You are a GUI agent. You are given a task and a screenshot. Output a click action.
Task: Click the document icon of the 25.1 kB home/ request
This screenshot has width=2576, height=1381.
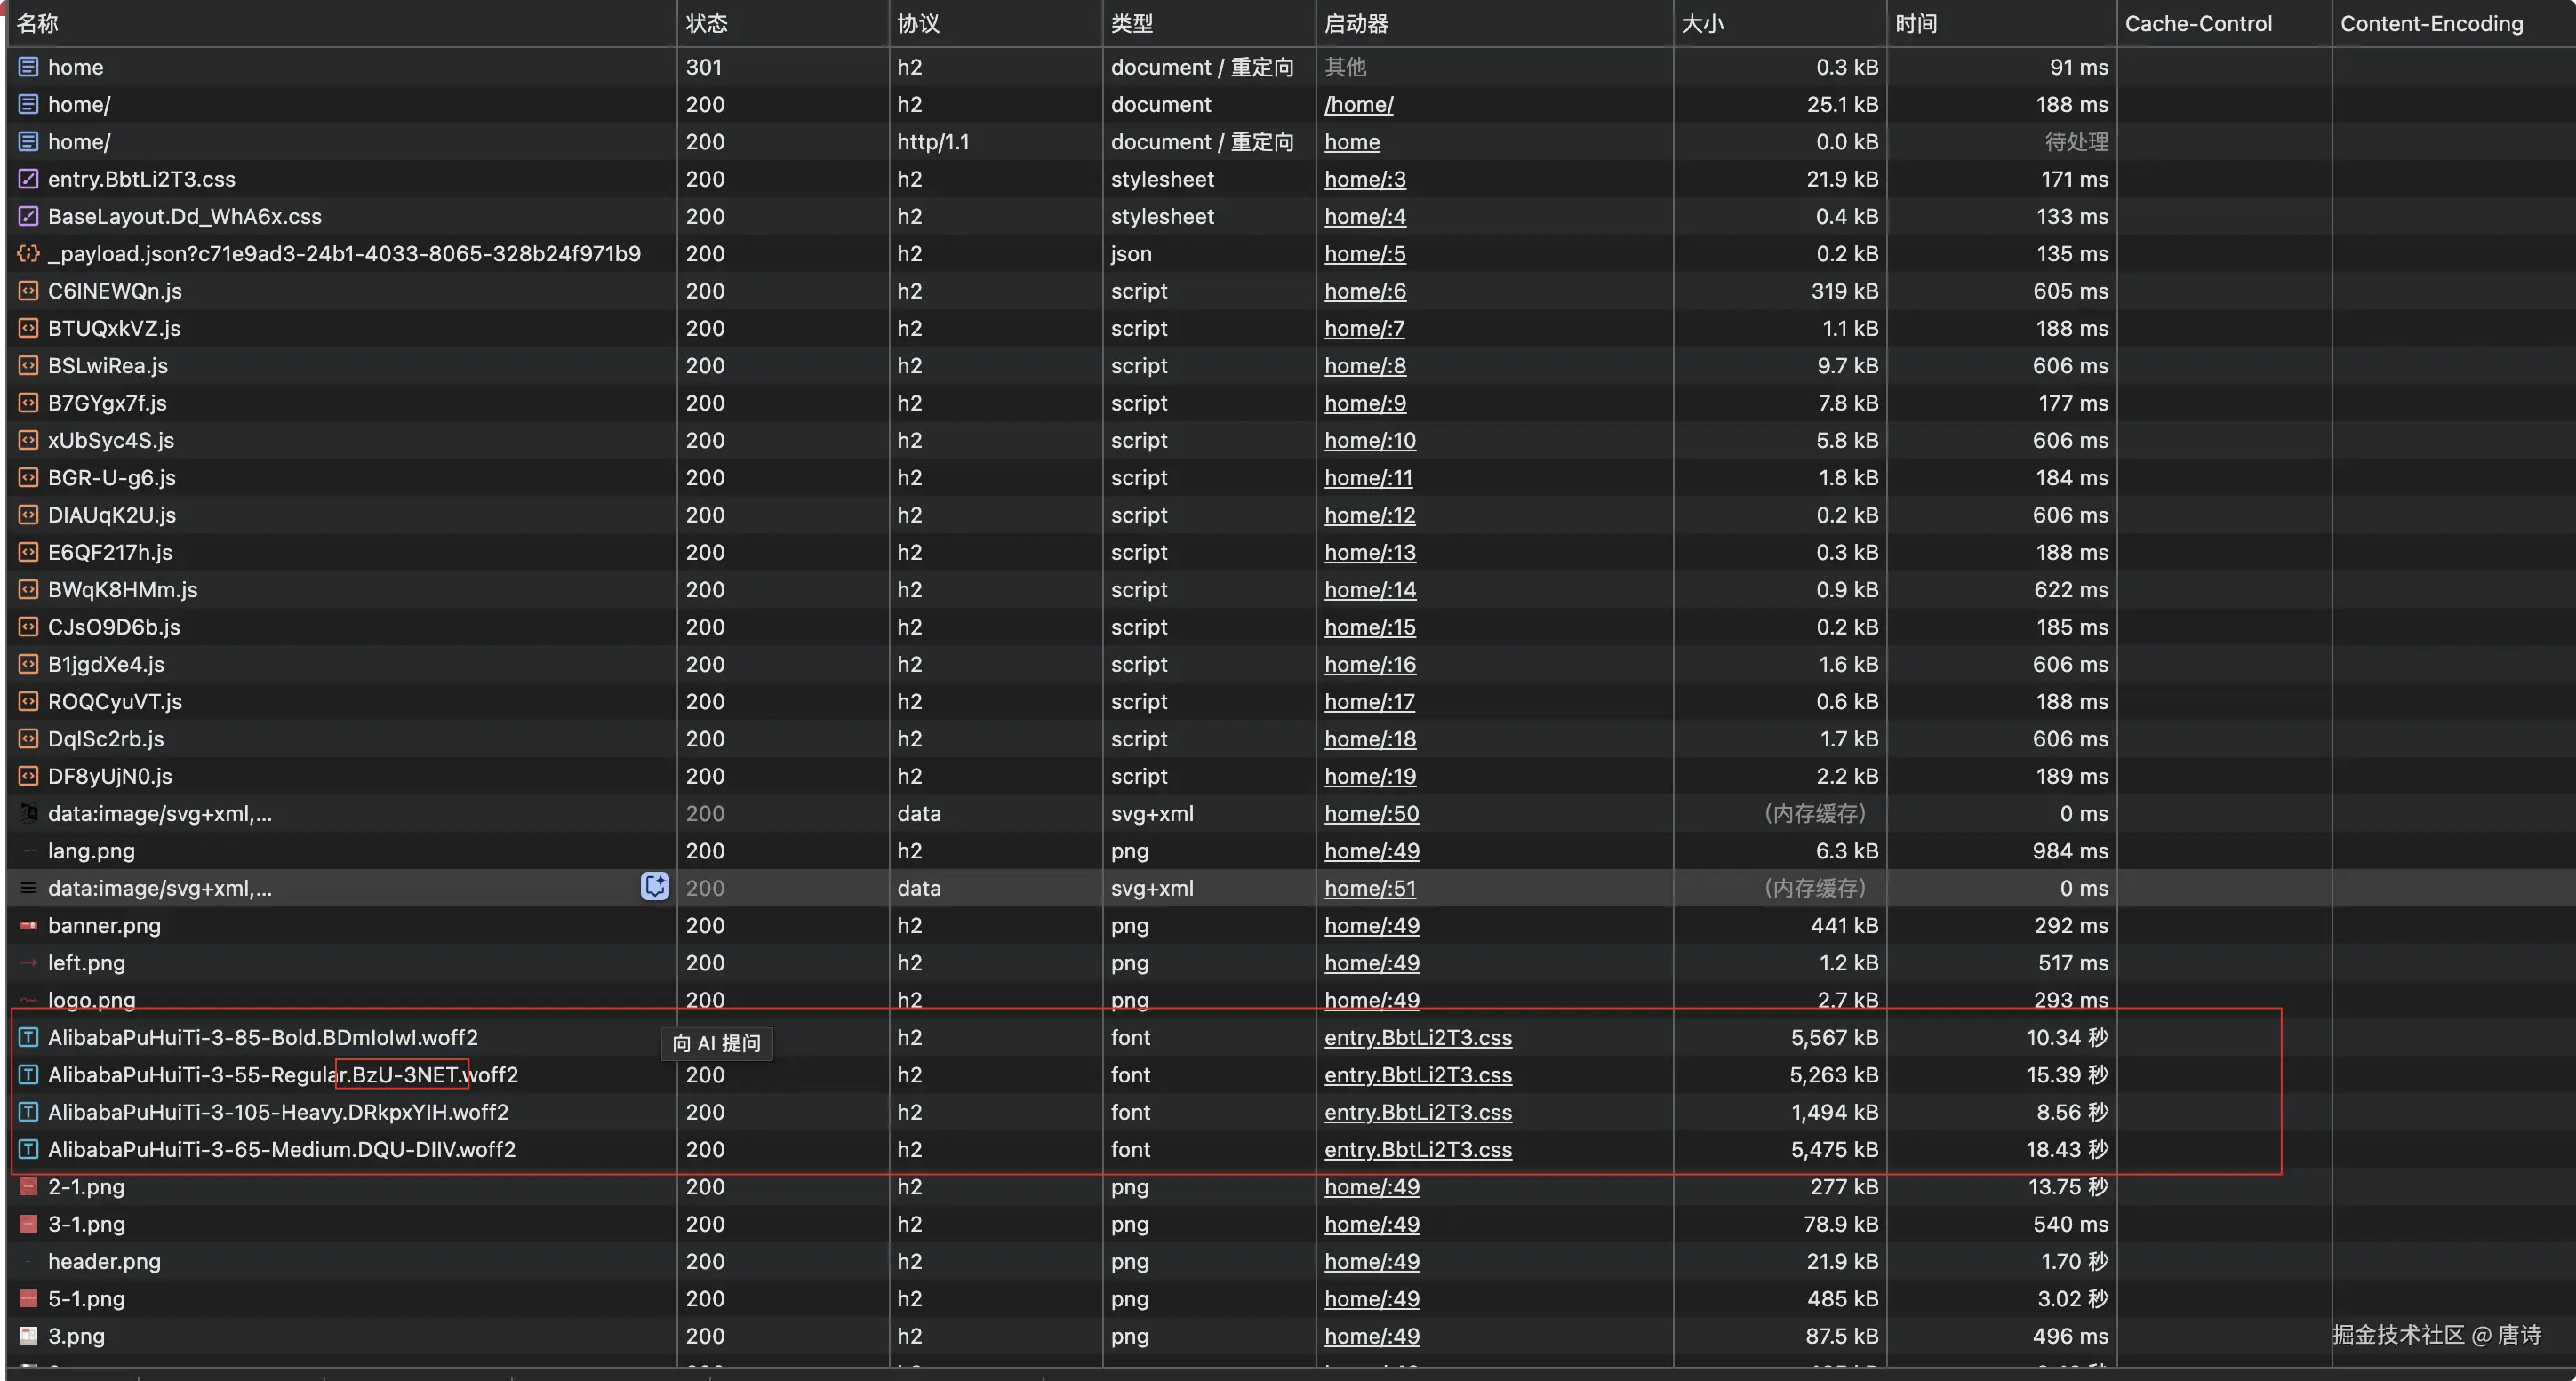(28, 104)
